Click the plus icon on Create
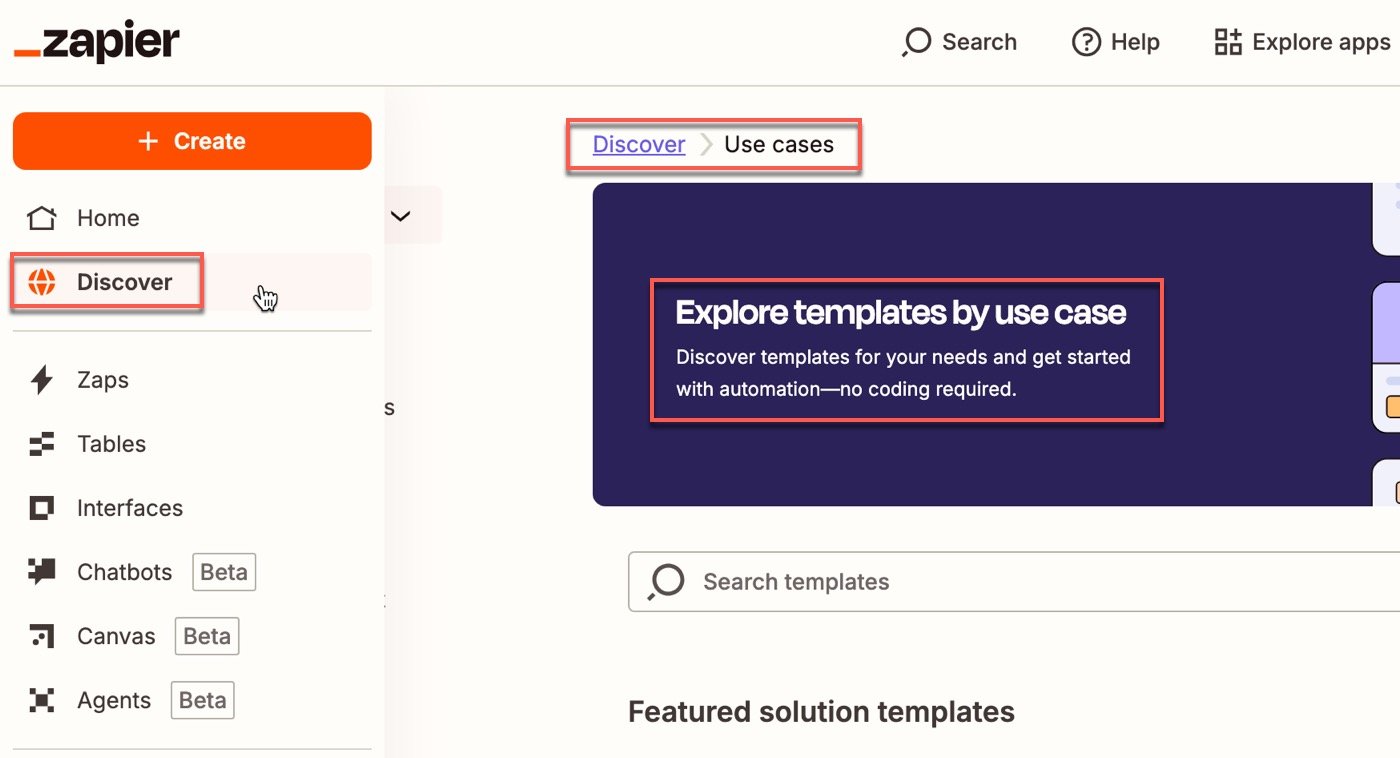 tap(148, 141)
